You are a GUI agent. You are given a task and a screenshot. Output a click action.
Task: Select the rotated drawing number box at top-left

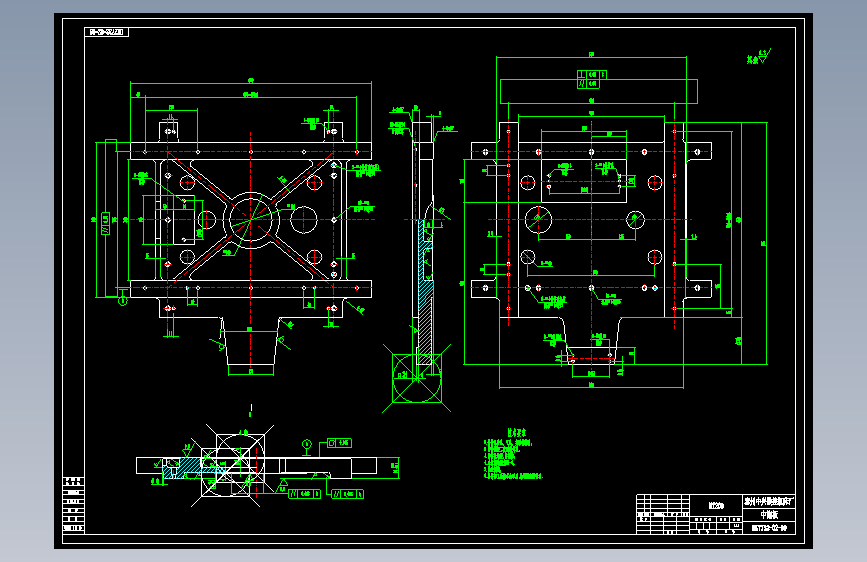tap(107, 32)
